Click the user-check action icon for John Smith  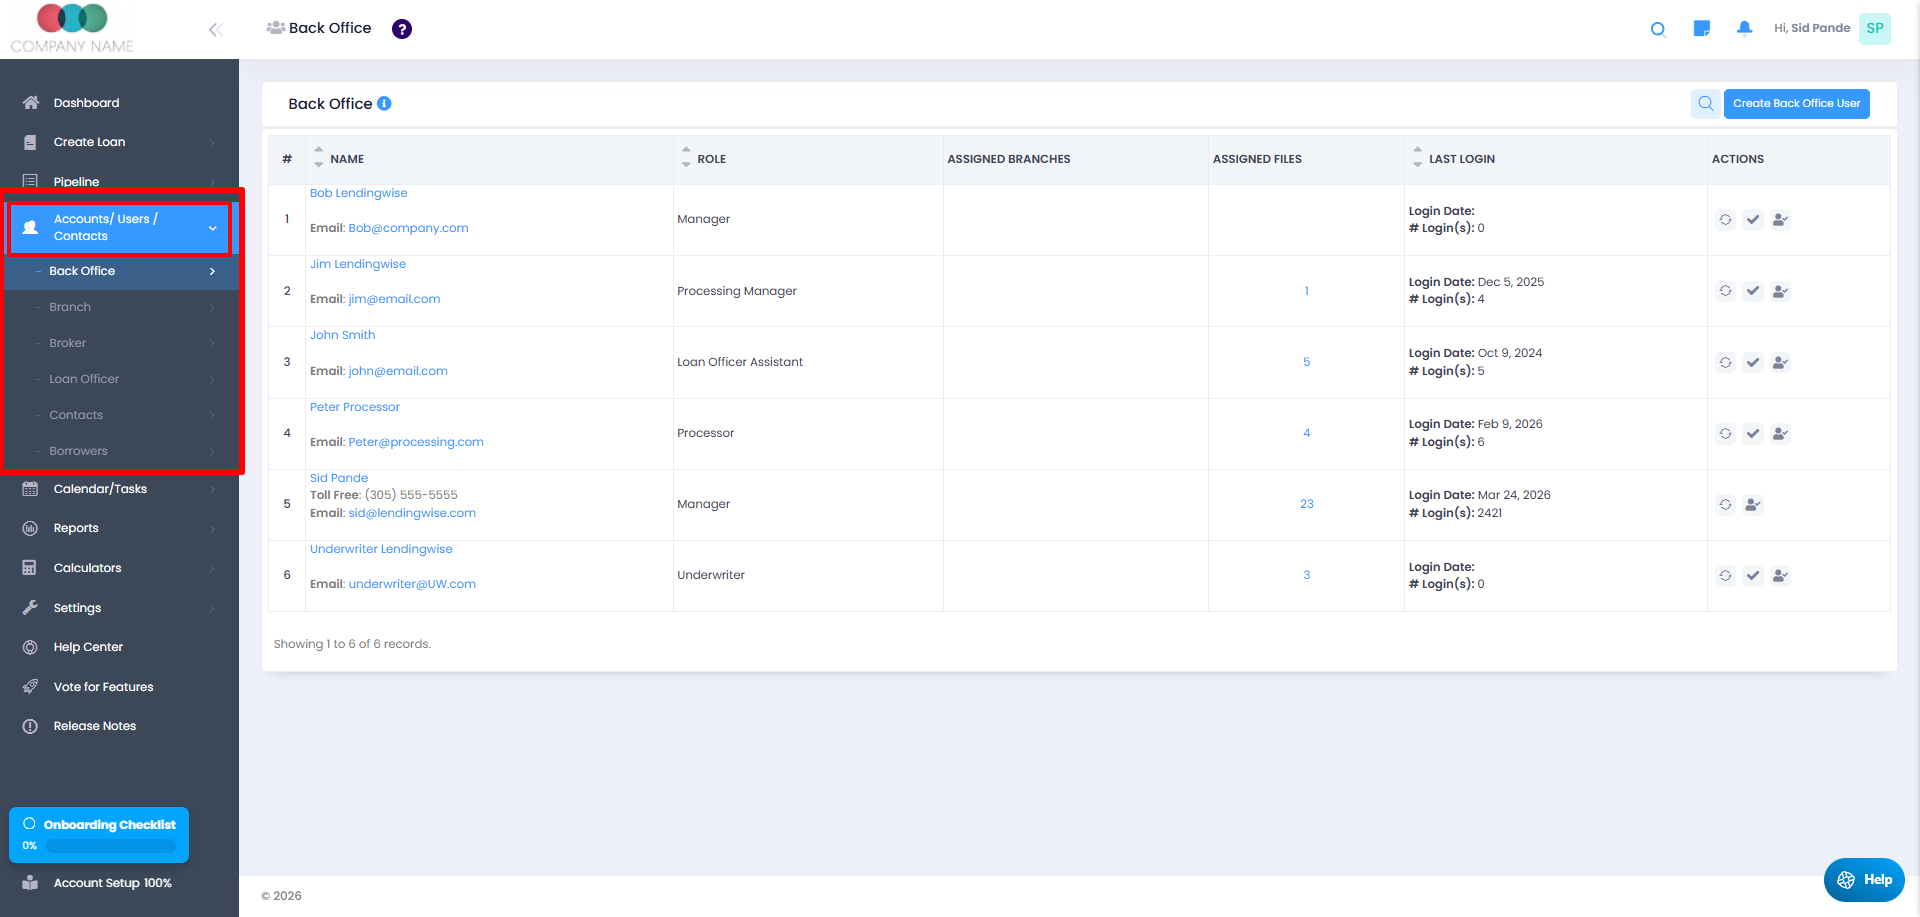point(1780,363)
